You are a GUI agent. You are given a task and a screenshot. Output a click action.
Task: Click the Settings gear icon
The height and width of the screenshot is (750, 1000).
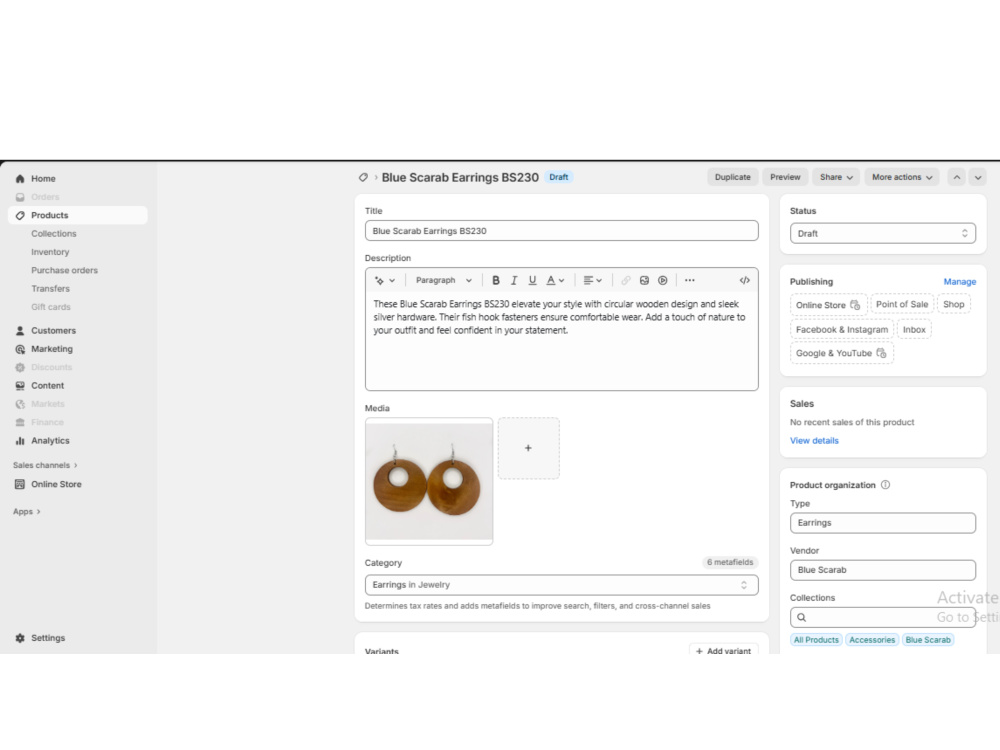[x=20, y=638]
